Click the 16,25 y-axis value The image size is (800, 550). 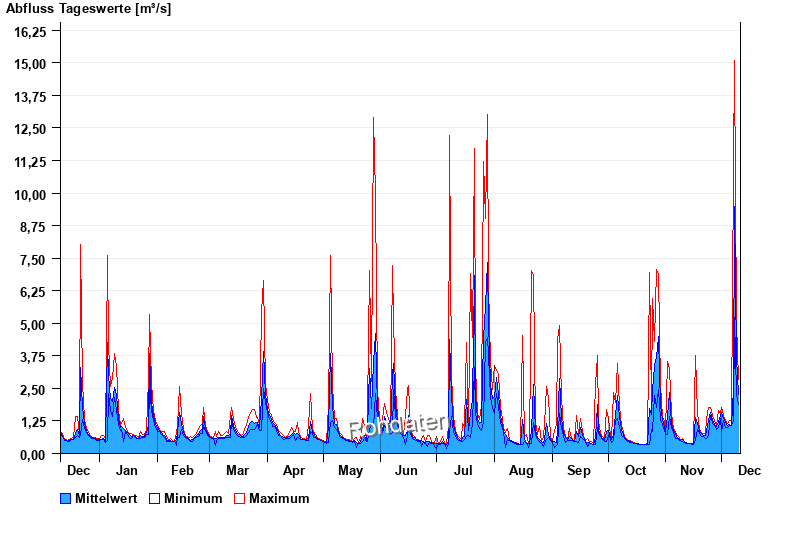click(31, 31)
